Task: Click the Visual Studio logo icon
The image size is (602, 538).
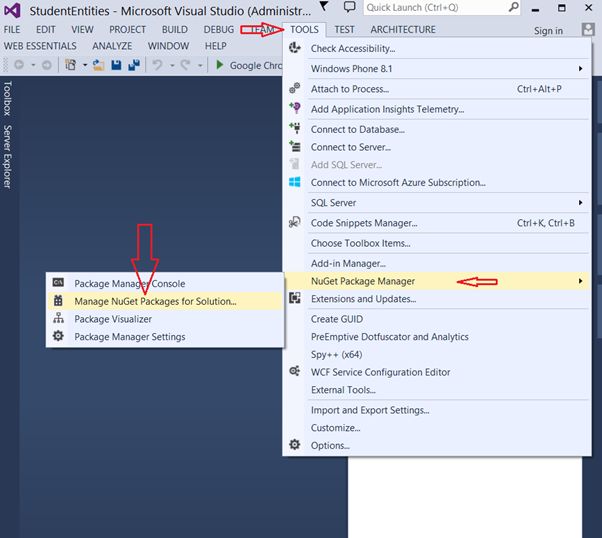Action: (x=12, y=10)
